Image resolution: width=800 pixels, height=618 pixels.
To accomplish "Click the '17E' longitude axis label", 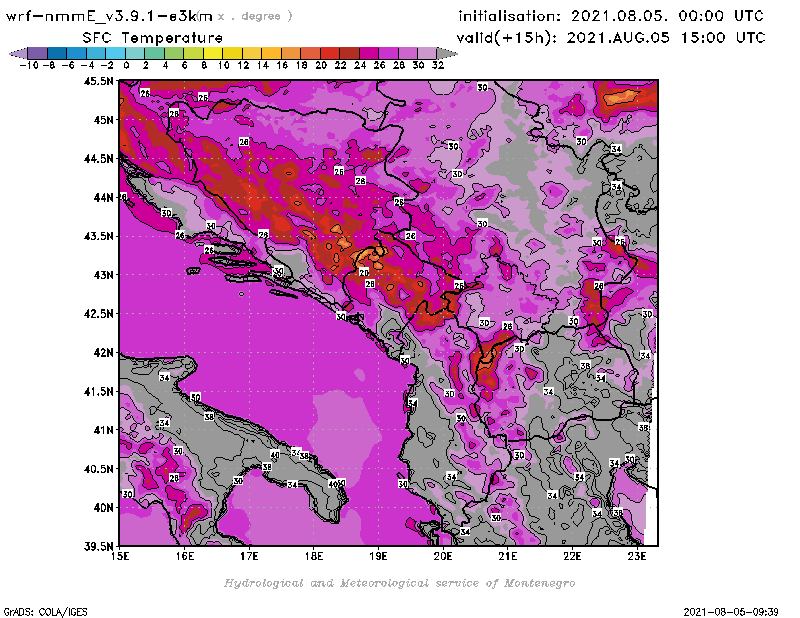I will click(x=249, y=556).
